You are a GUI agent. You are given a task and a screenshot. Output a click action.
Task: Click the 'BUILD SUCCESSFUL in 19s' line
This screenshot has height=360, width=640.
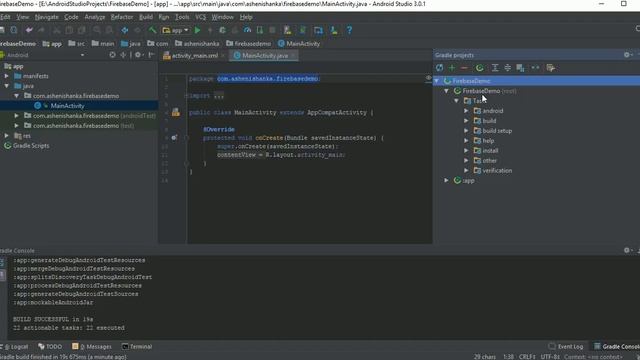[x=53, y=319]
